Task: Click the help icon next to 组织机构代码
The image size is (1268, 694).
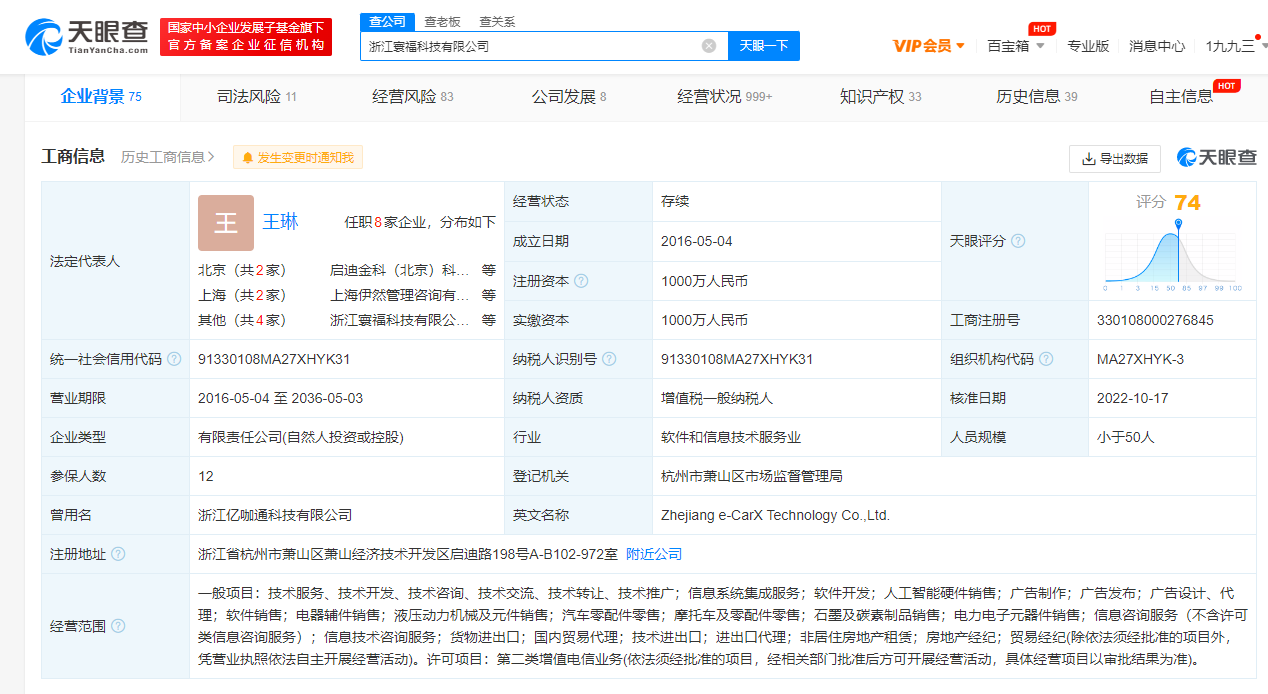Action: [1046, 359]
